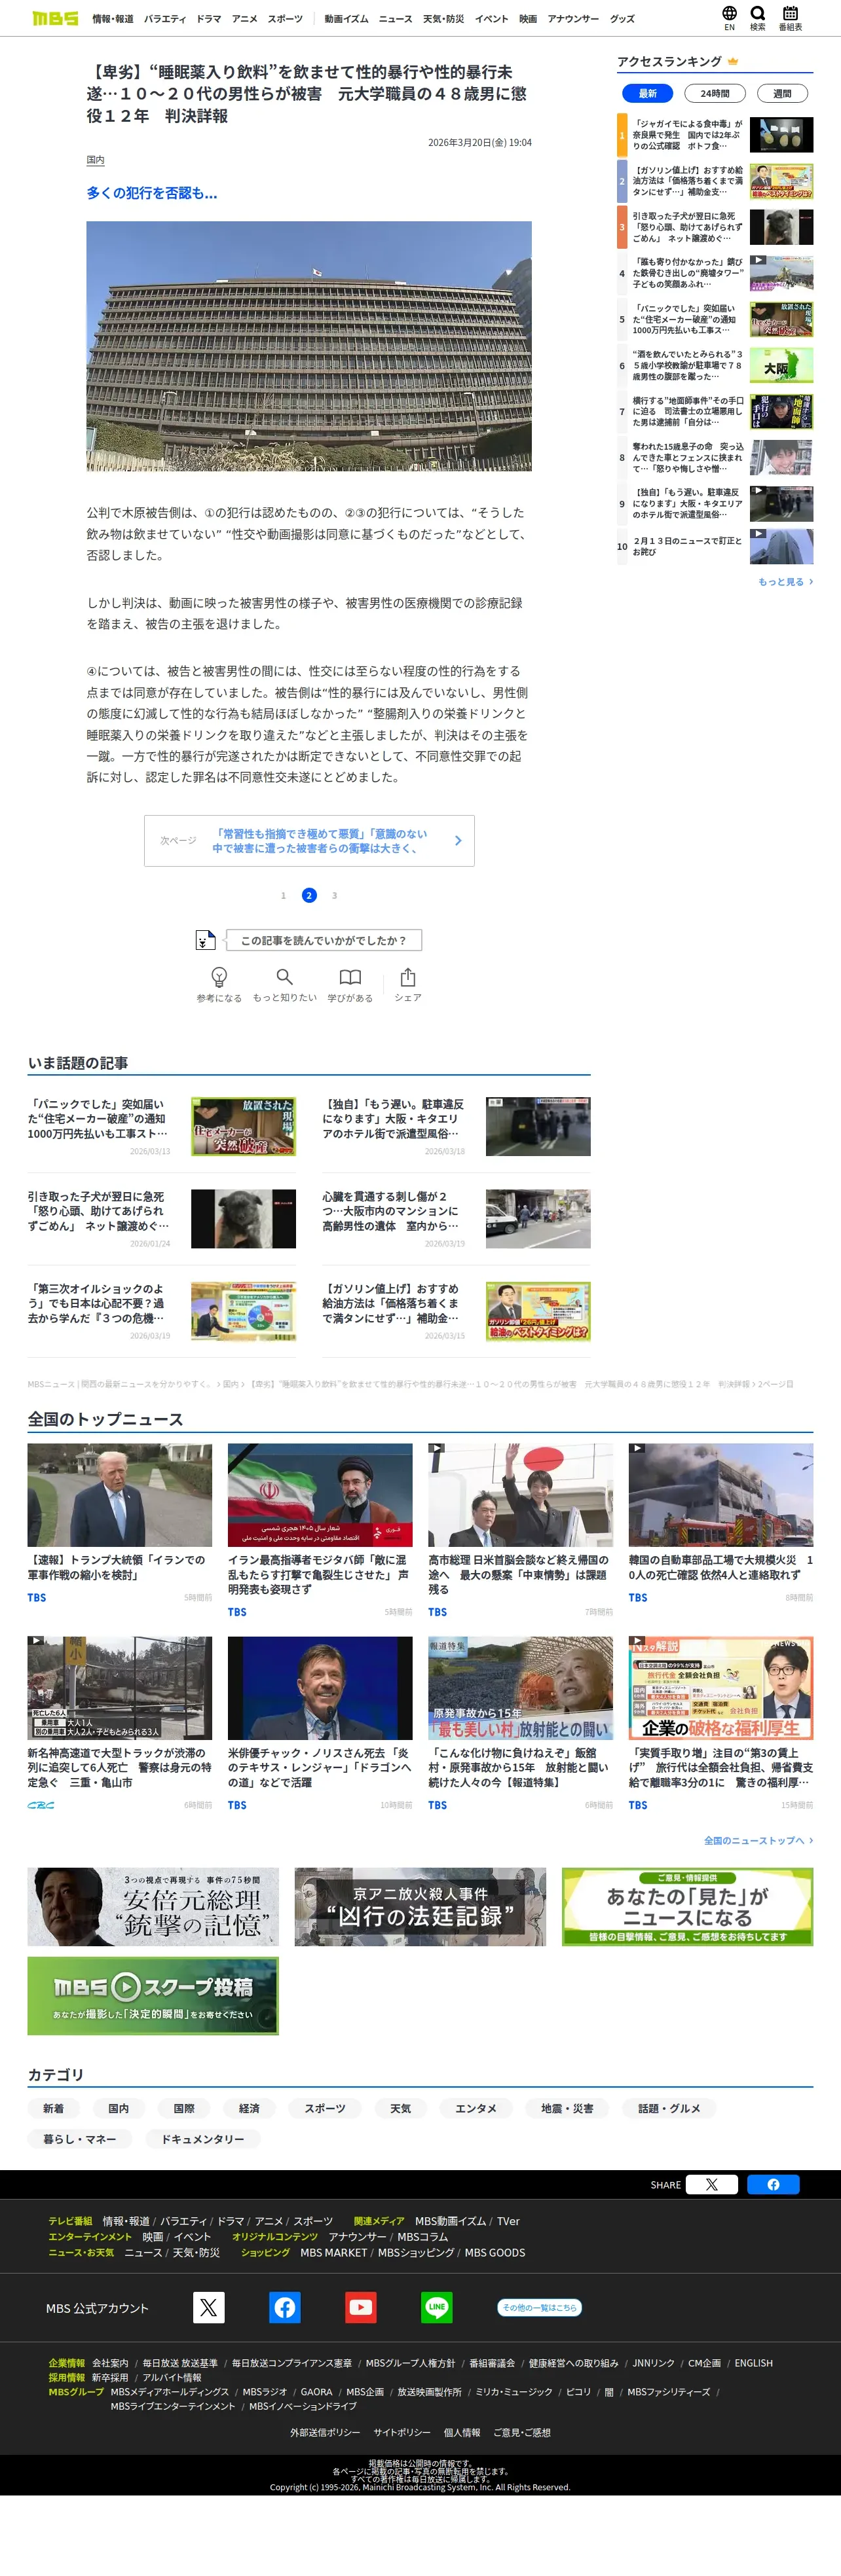Open the 個人情報 footer link

(x=461, y=2432)
